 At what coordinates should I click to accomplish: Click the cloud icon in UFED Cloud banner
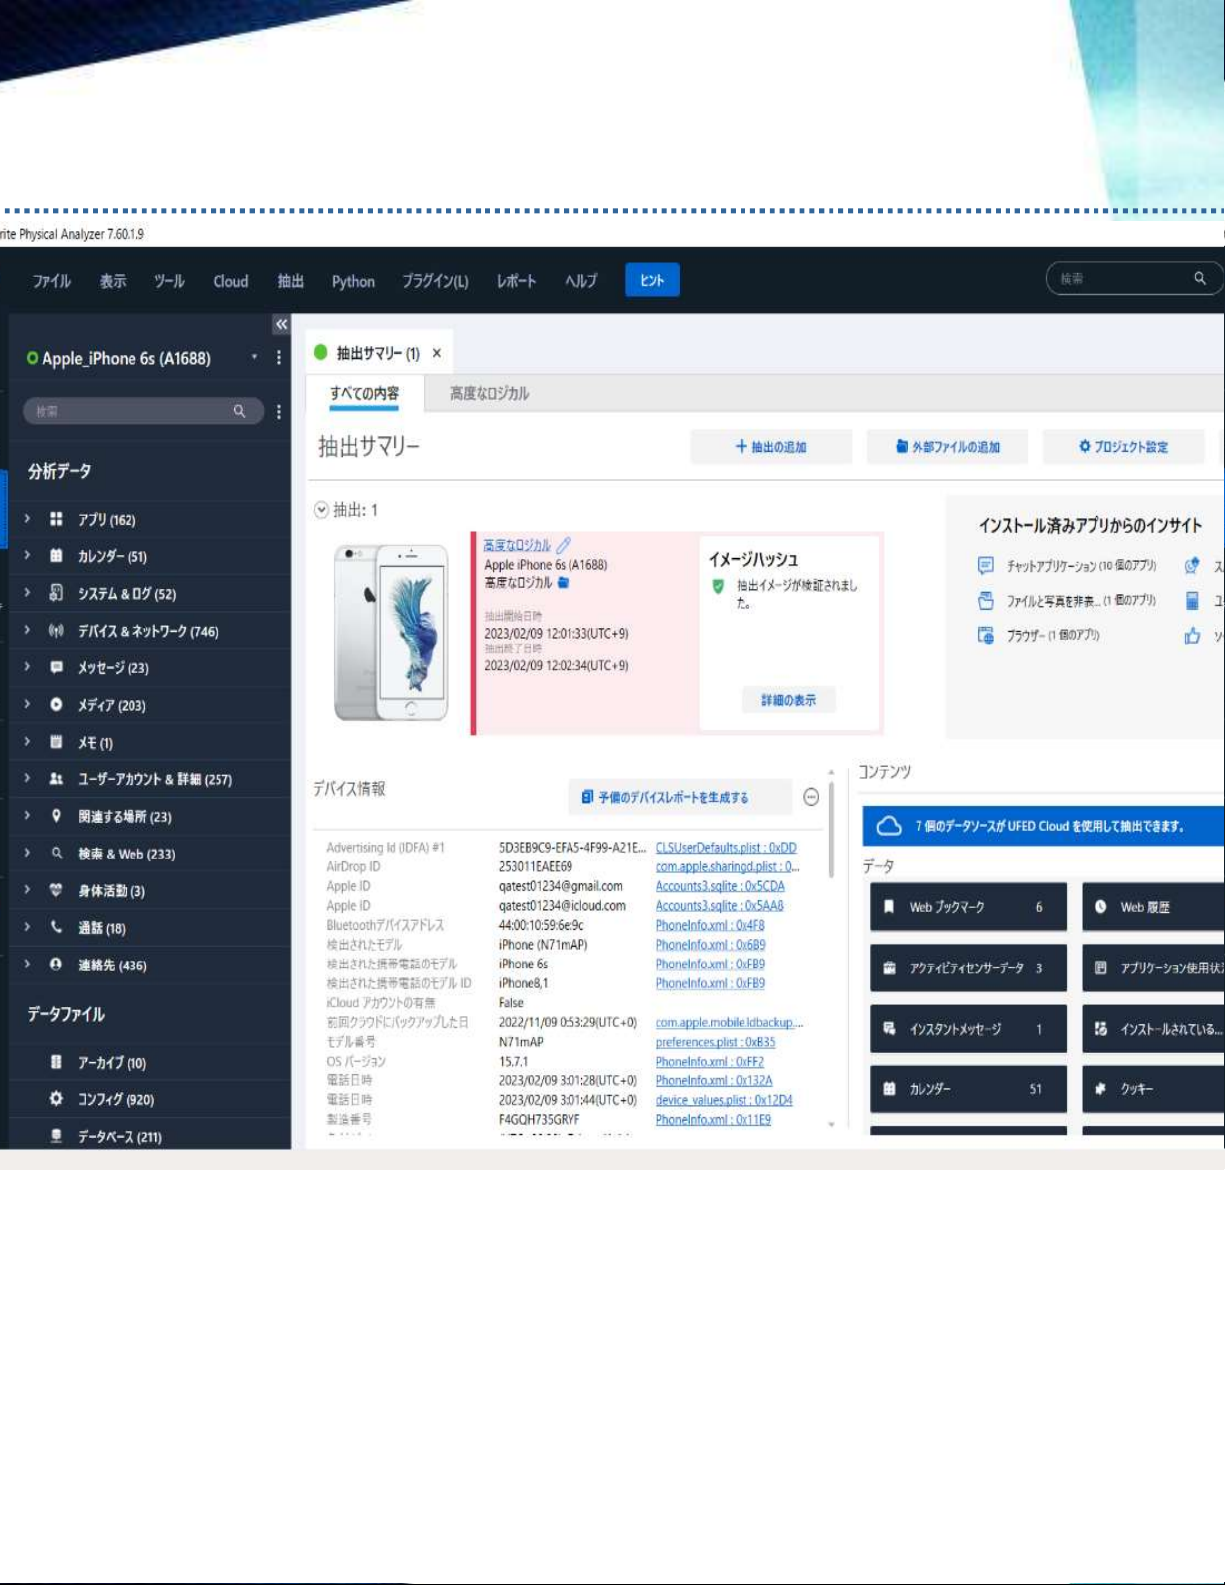click(889, 826)
